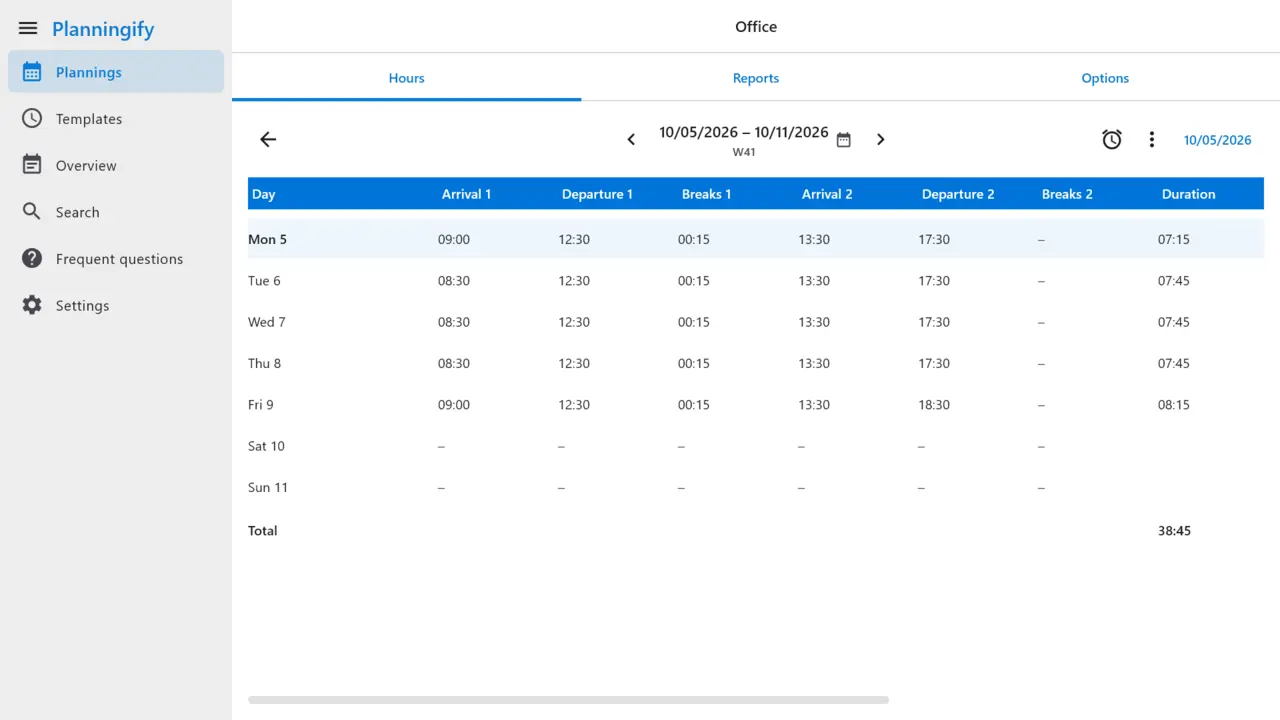Switch to the Hours tab
1280x720 pixels.
tap(407, 78)
